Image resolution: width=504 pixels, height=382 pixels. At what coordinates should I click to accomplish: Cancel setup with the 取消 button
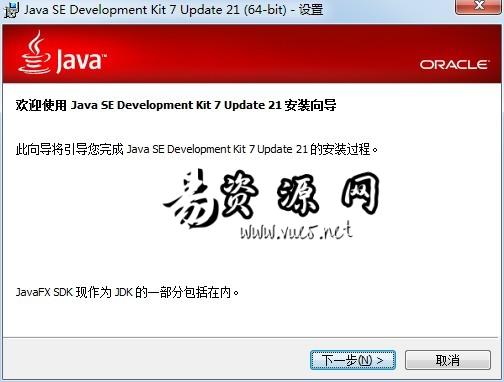point(448,360)
